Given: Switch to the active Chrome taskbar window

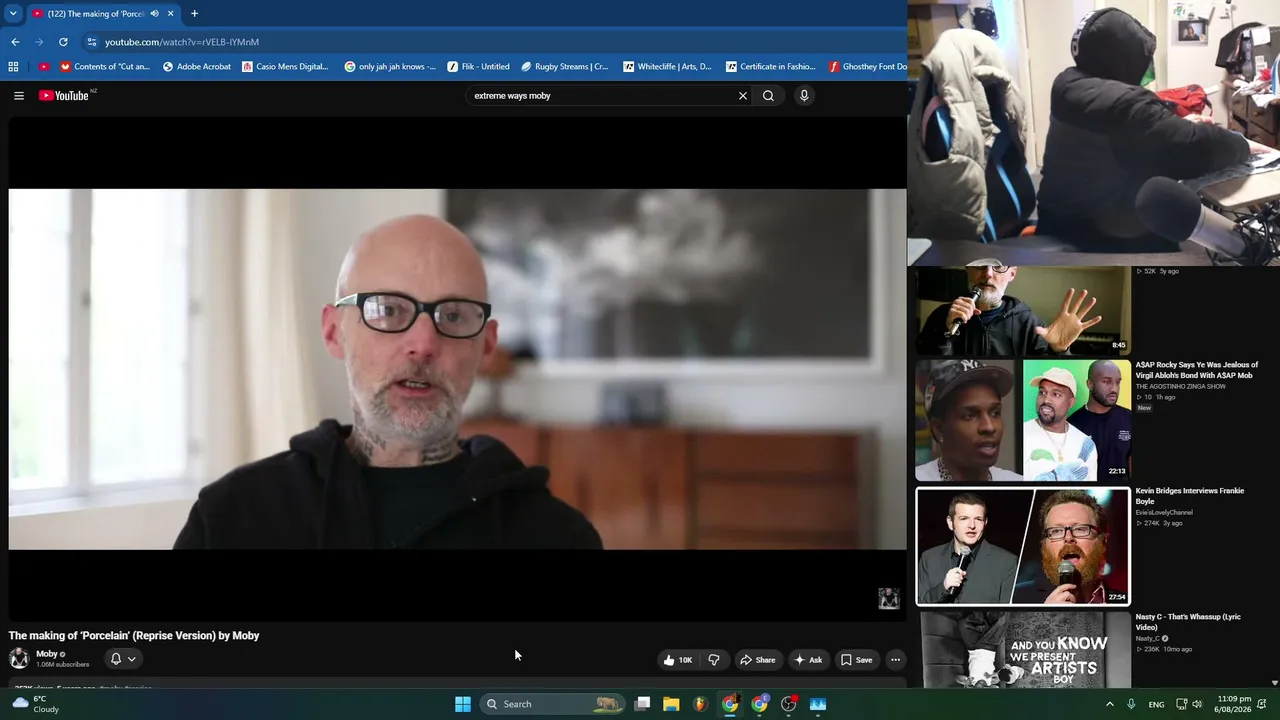Looking at the screenshot, I should click(x=730, y=704).
